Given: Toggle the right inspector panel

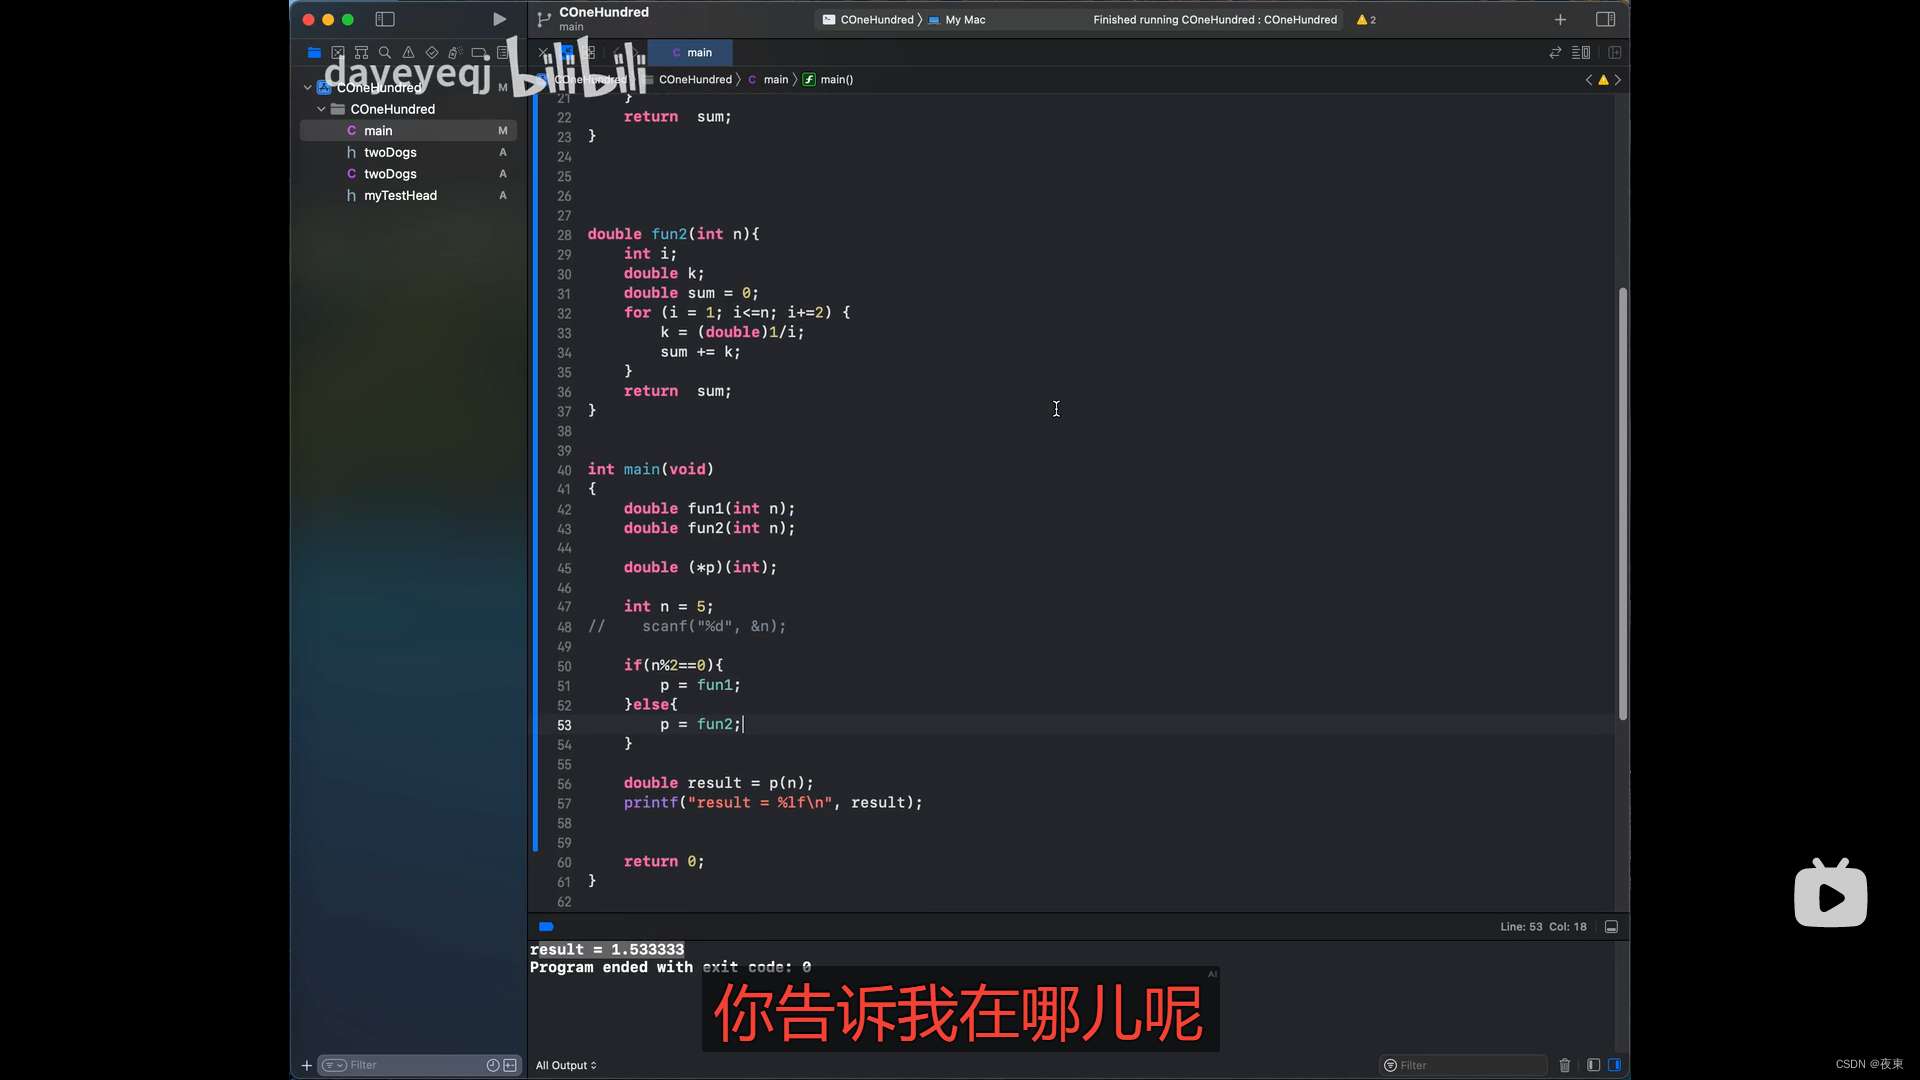Looking at the screenshot, I should click(x=1605, y=19).
